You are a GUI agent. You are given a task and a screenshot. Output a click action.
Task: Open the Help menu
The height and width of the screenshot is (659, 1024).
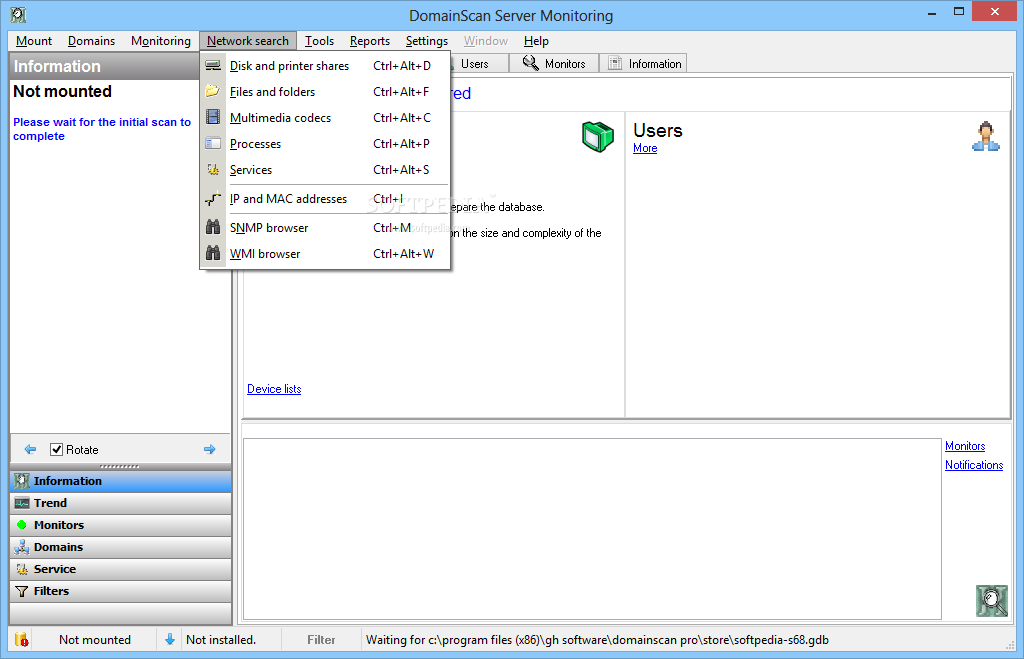coord(536,40)
